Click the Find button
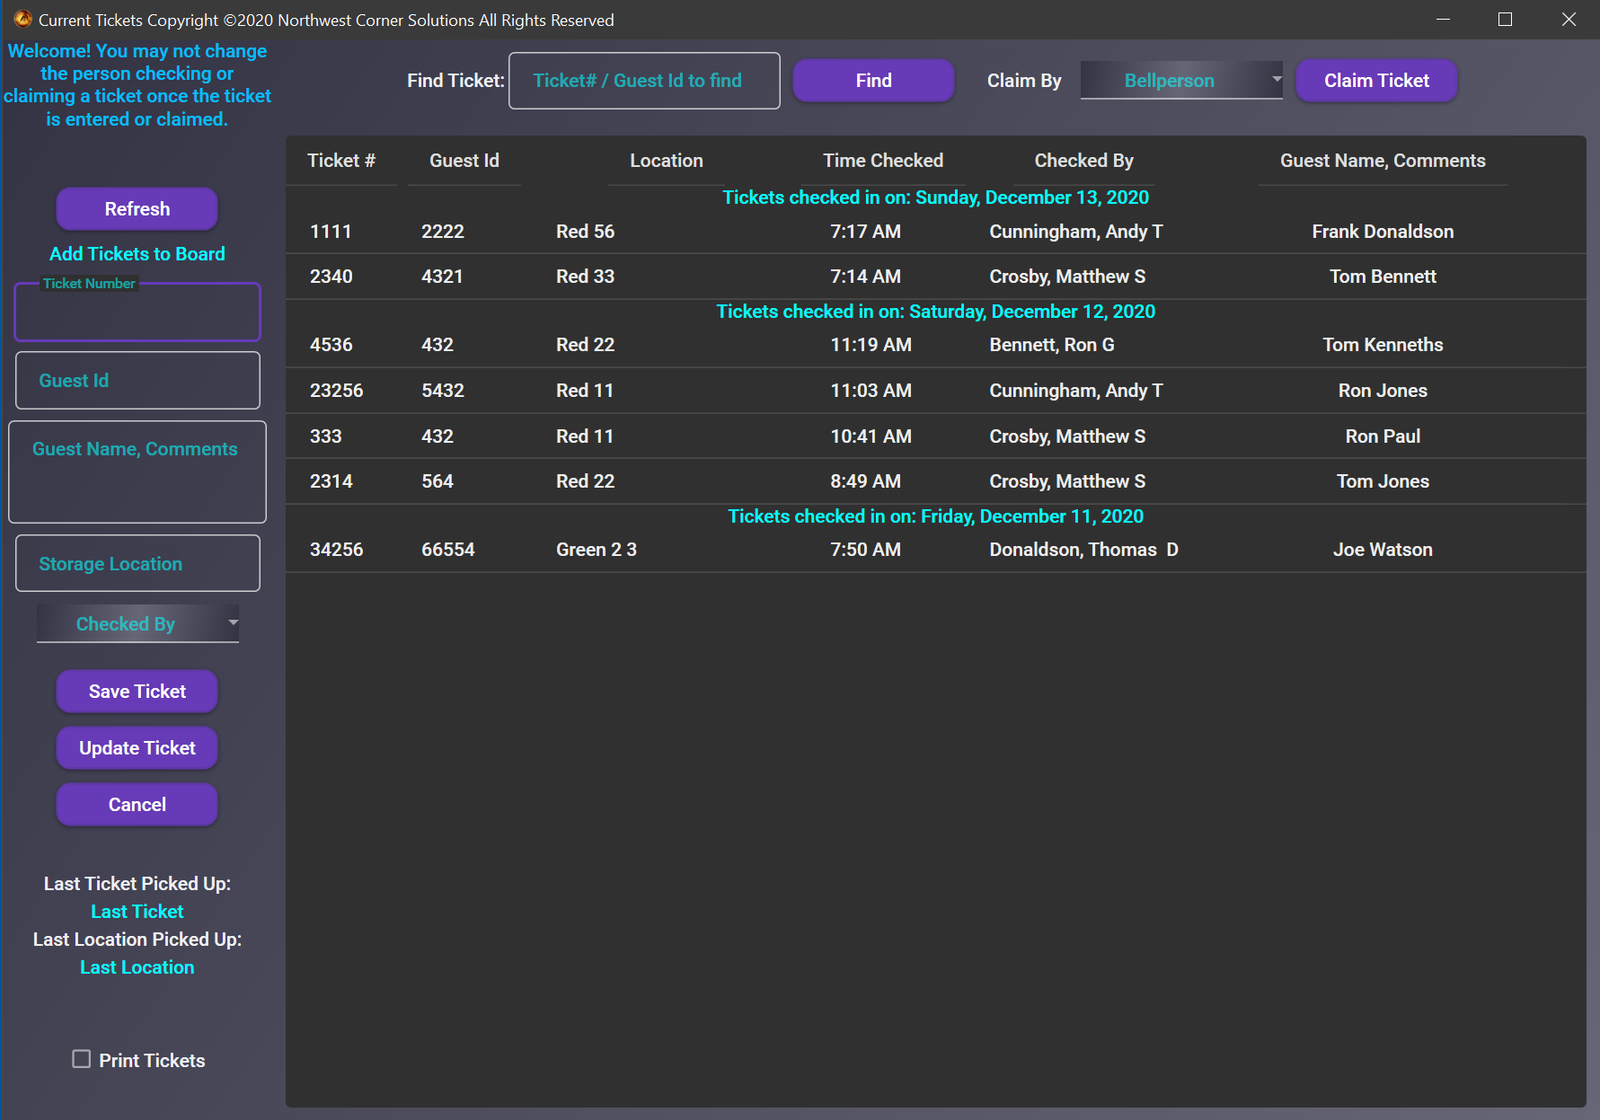The width and height of the screenshot is (1600, 1120). pyautogui.click(x=873, y=81)
